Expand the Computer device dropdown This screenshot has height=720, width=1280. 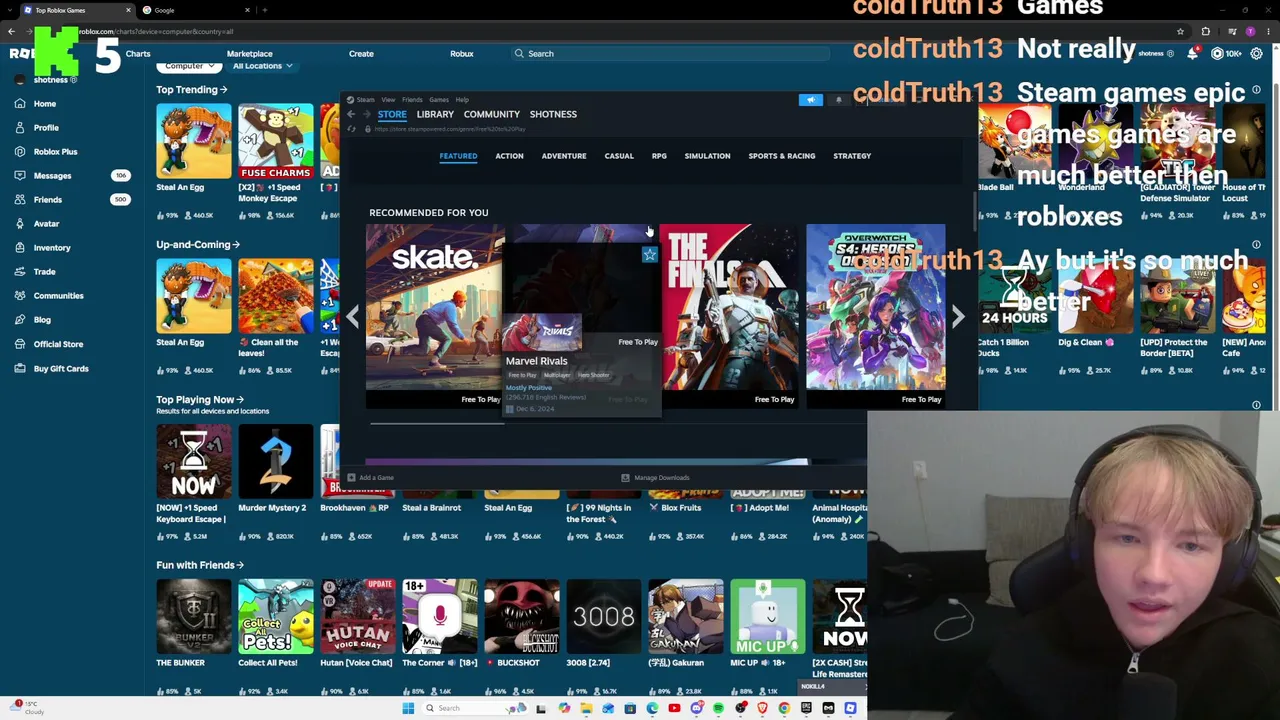189,66
